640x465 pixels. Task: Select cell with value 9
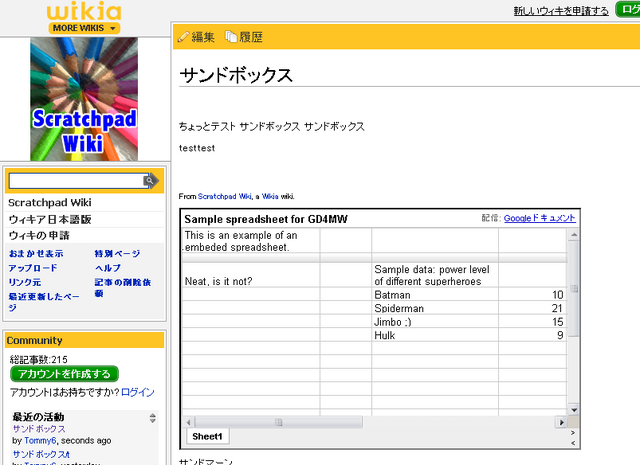pos(532,335)
